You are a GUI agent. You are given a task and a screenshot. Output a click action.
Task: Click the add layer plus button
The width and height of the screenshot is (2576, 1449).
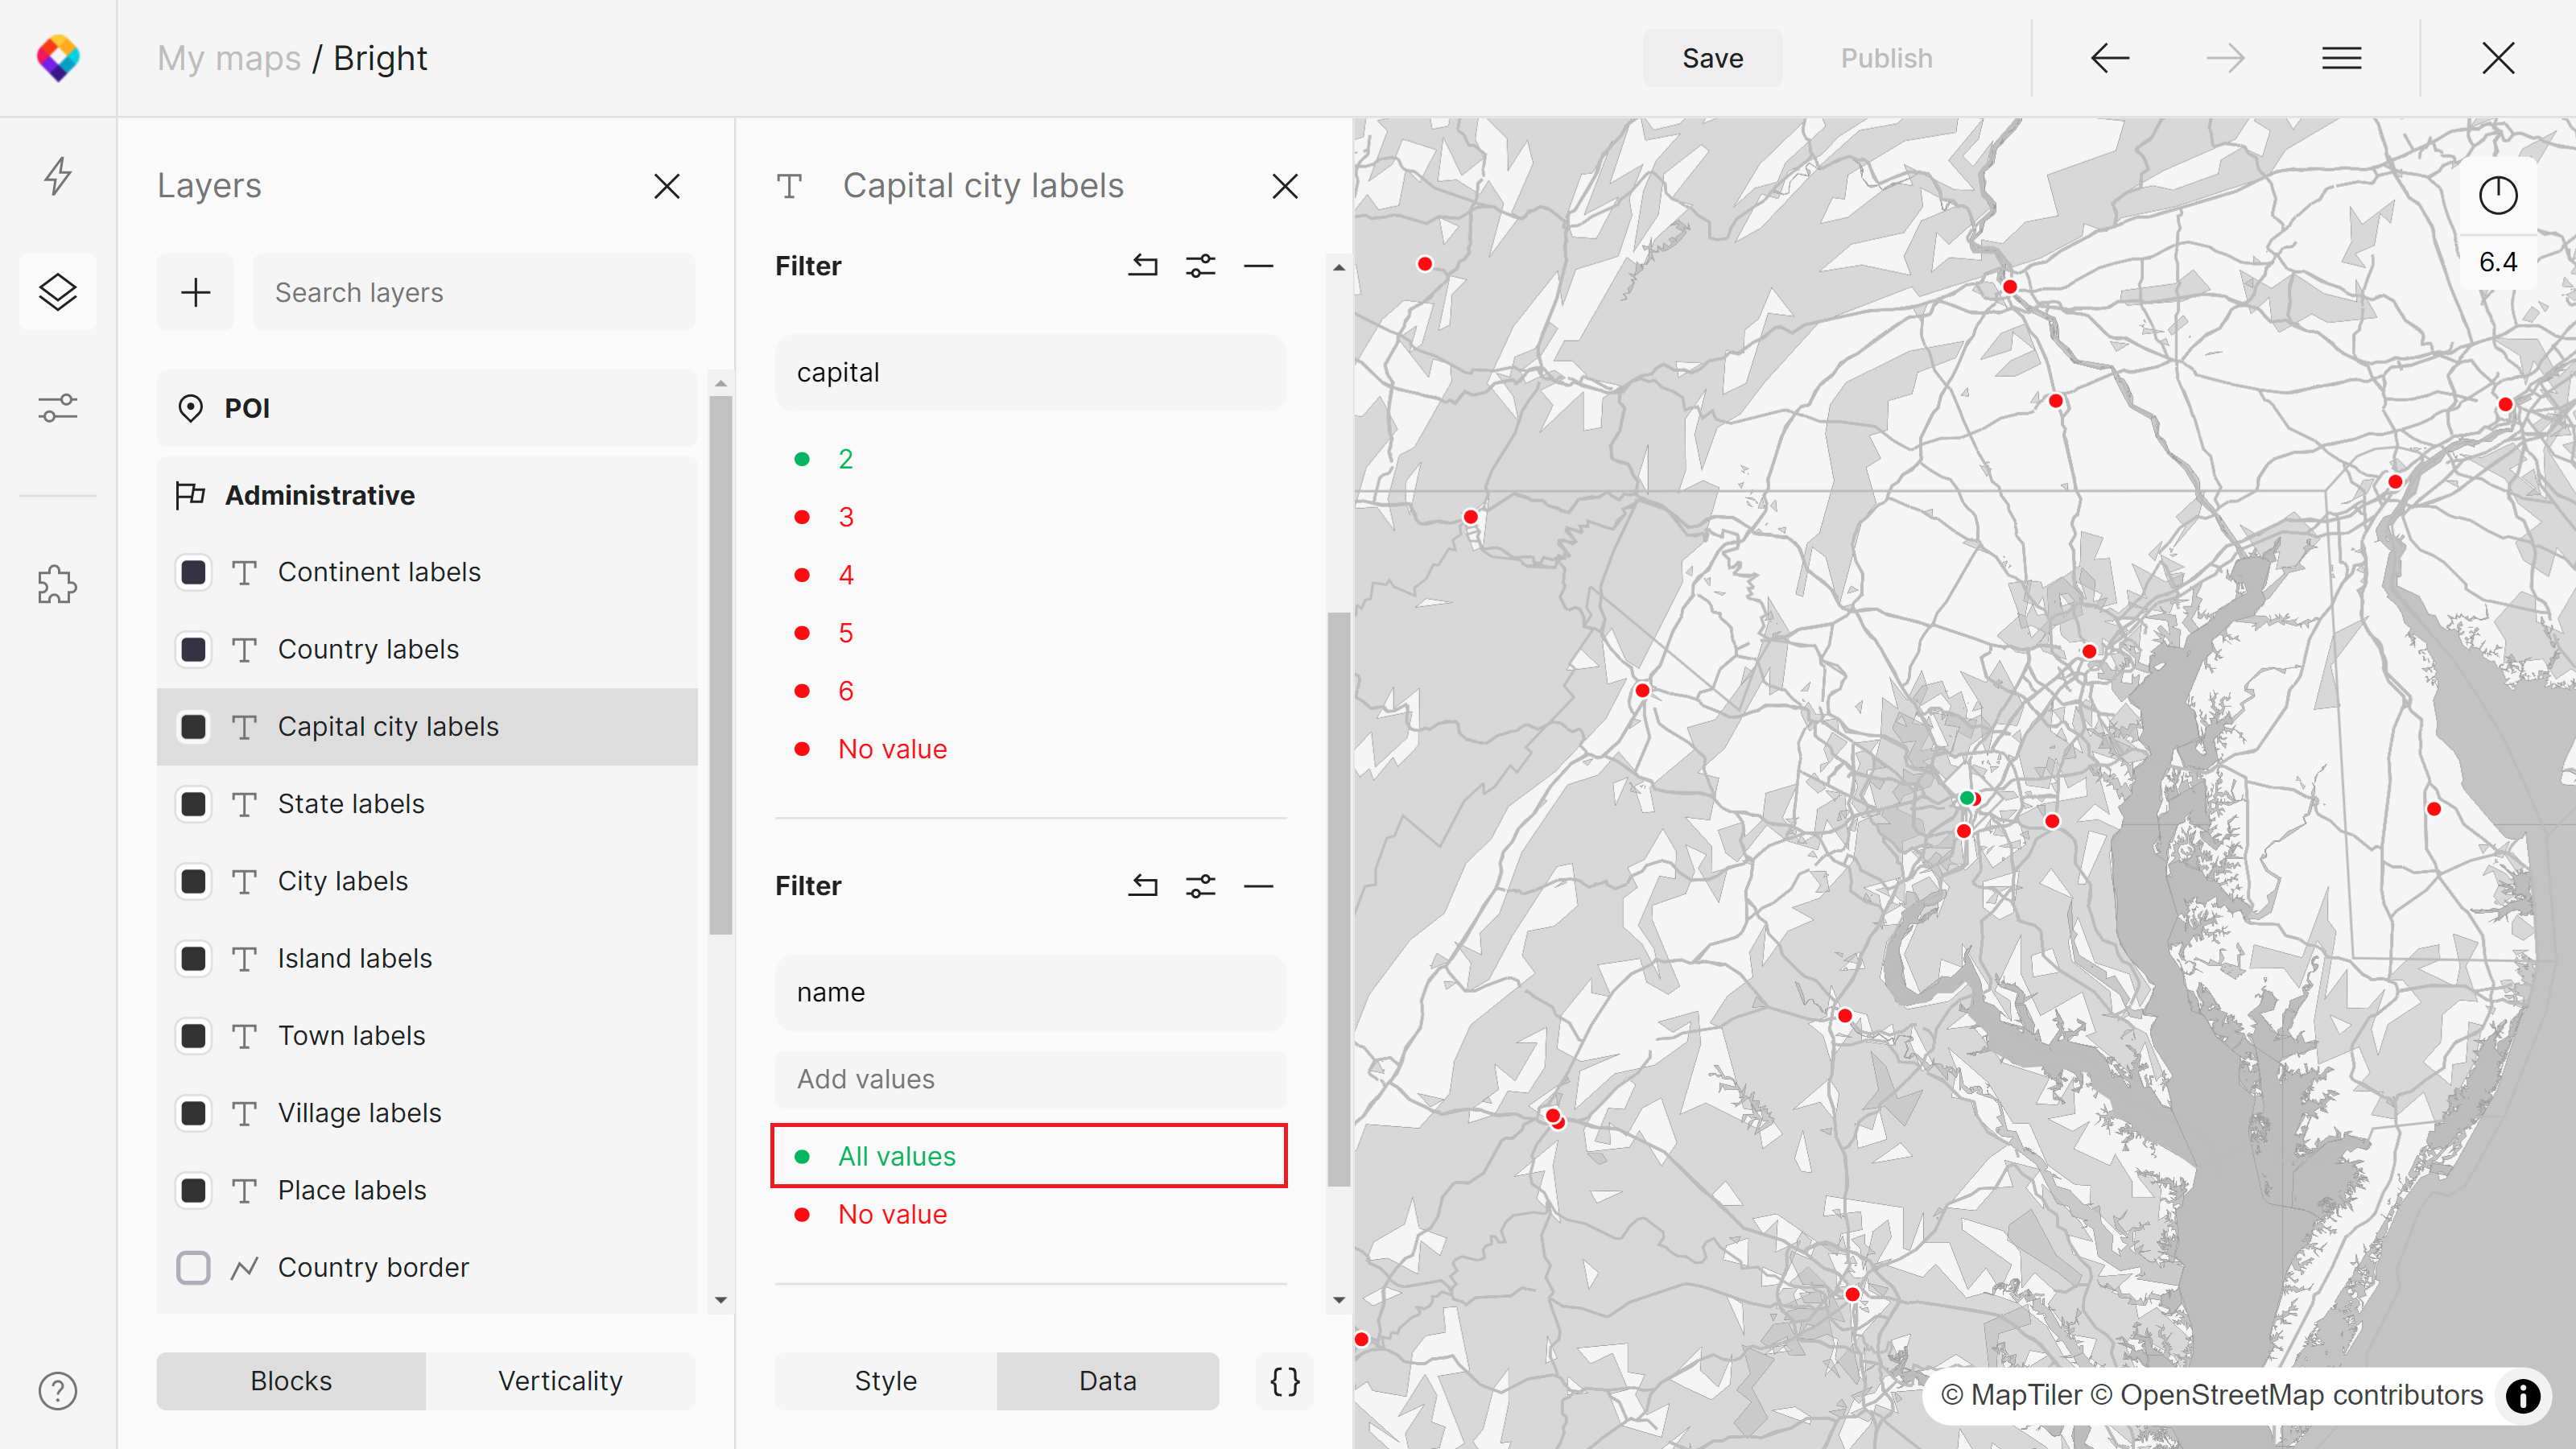click(x=195, y=292)
